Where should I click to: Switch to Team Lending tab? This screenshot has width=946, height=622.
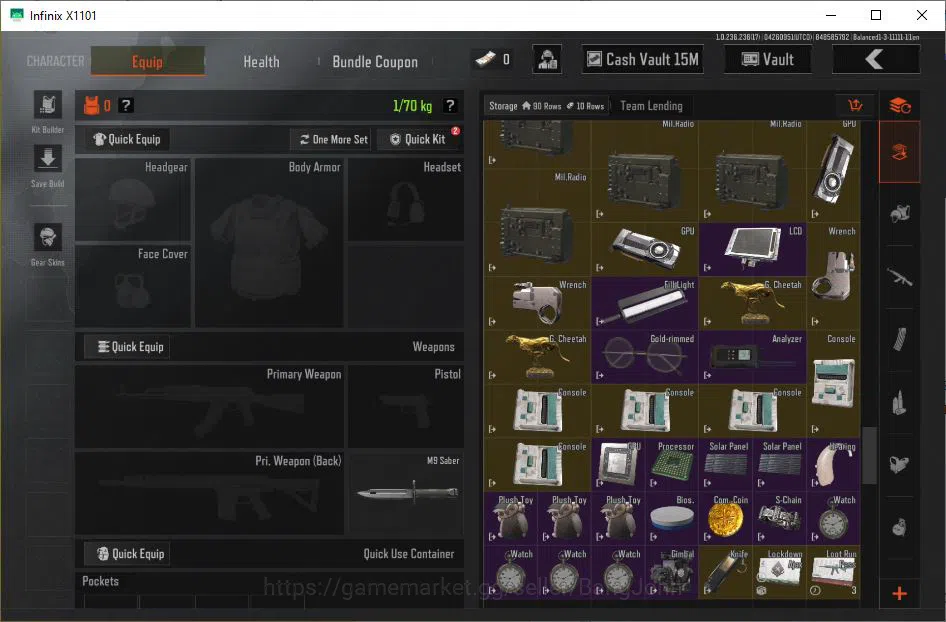point(652,106)
